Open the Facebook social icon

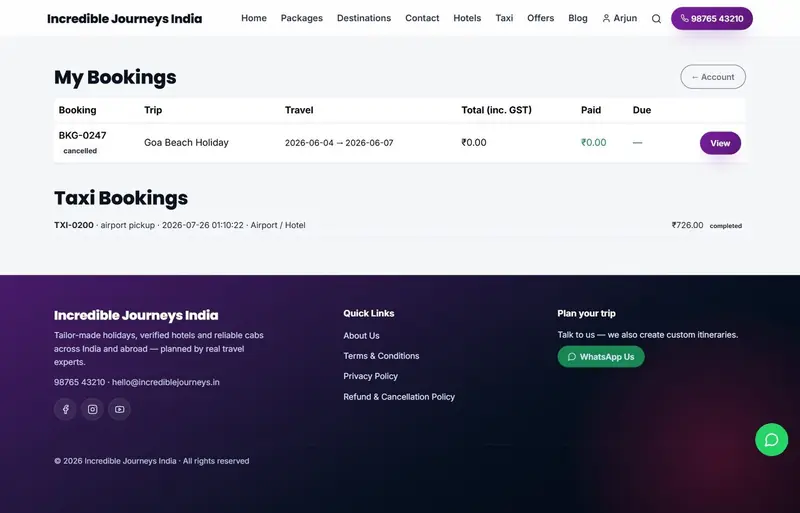65,409
